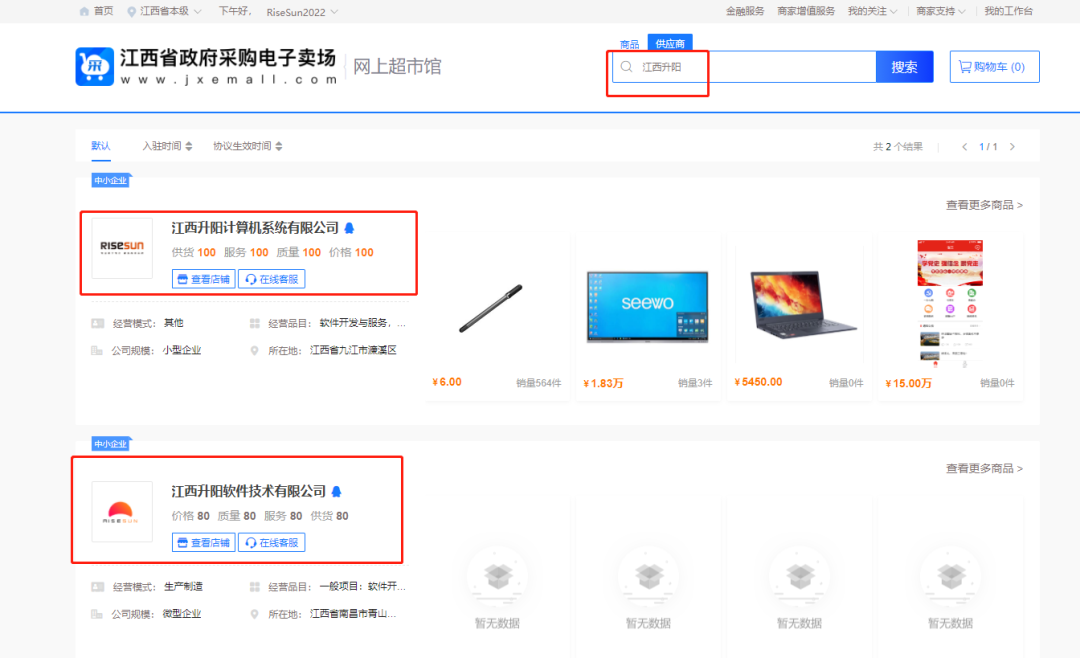Click the bell icon next to 江西升阳软件技术有限公司
The width and height of the screenshot is (1080, 658).
click(337, 491)
